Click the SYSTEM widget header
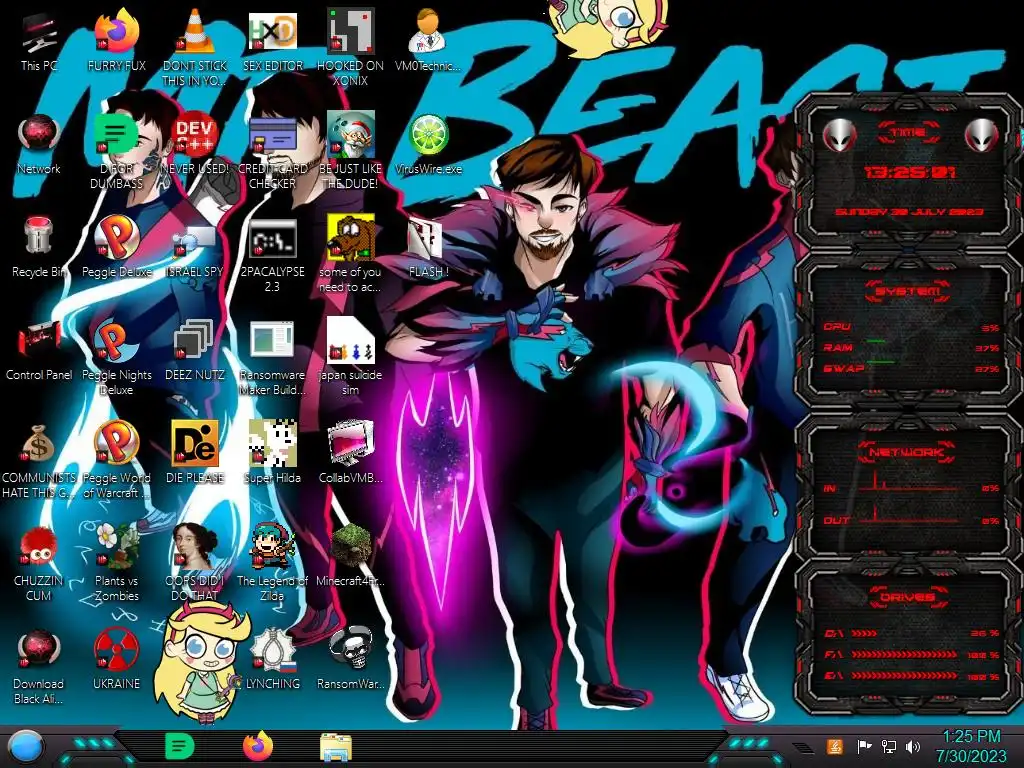This screenshot has width=1024, height=768. (x=908, y=291)
